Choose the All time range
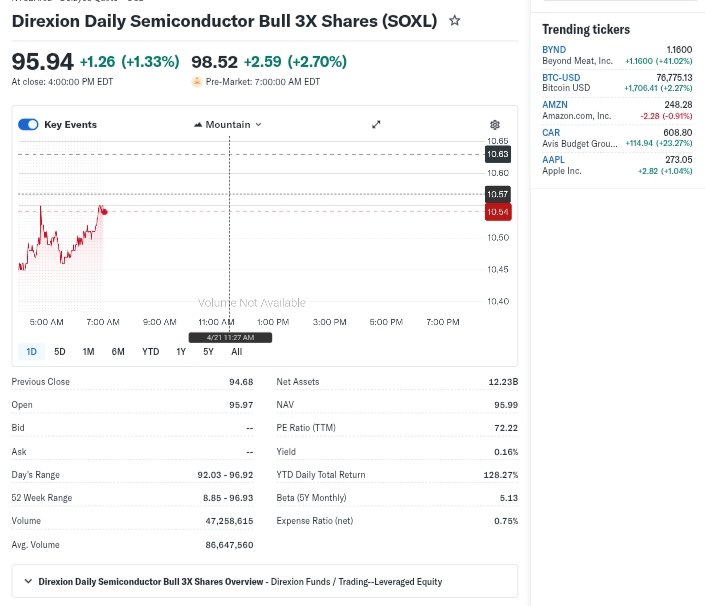This screenshot has width=705, height=606. [x=236, y=351]
